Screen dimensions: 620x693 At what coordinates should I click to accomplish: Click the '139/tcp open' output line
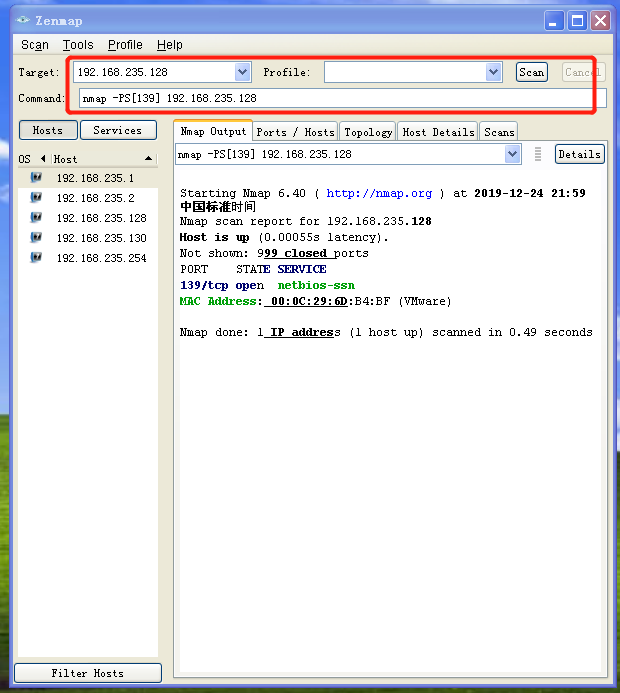(x=222, y=285)
